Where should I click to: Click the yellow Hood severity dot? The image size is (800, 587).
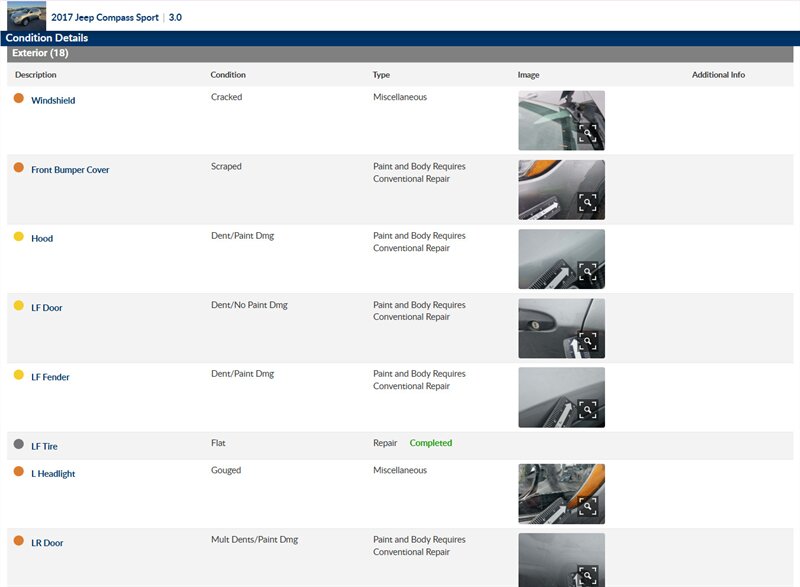[x=19, y=237]
